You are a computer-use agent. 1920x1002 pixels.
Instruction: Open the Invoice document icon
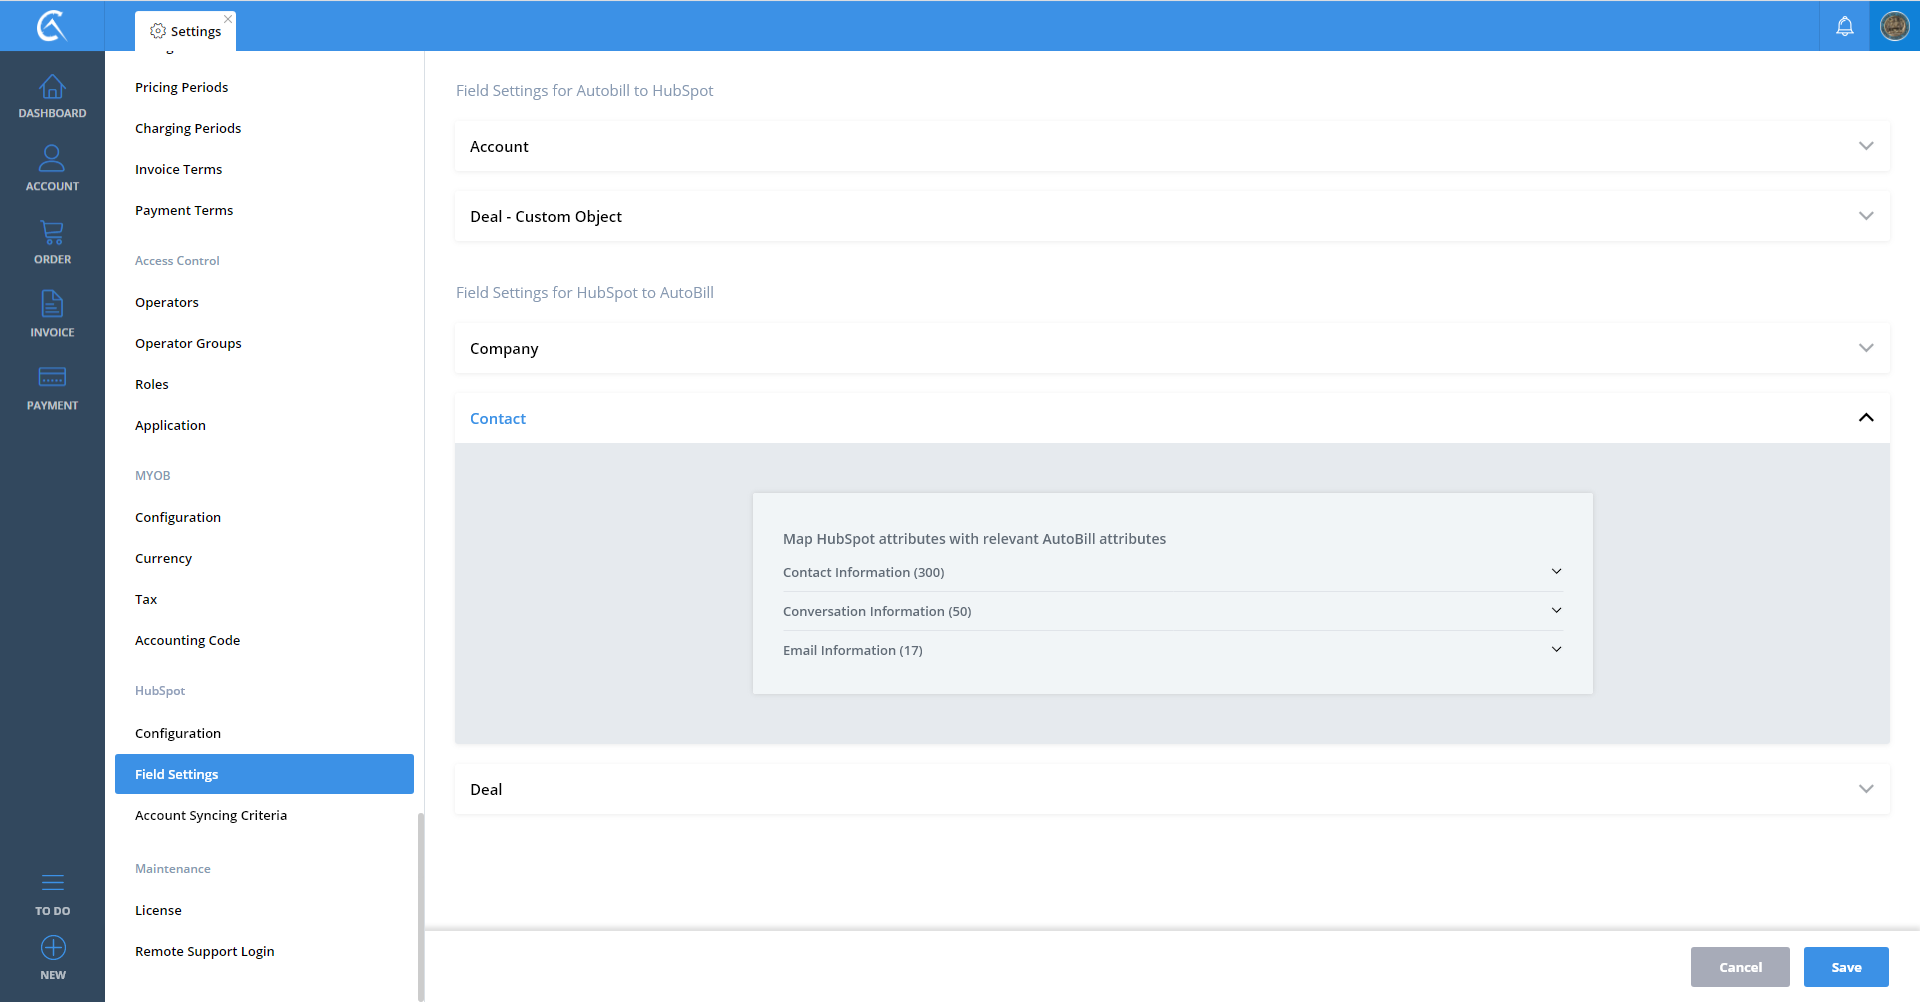point(52,305)
